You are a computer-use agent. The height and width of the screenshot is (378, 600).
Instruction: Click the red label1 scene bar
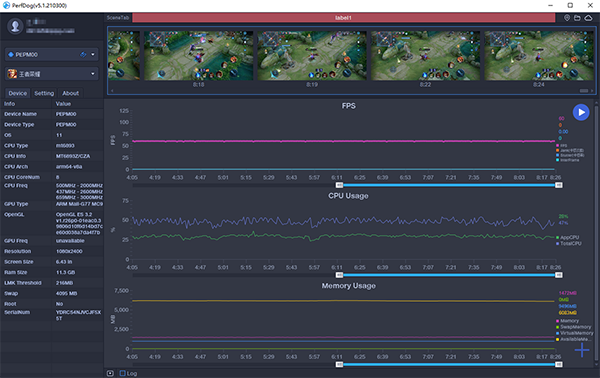(x=343, y=18)
